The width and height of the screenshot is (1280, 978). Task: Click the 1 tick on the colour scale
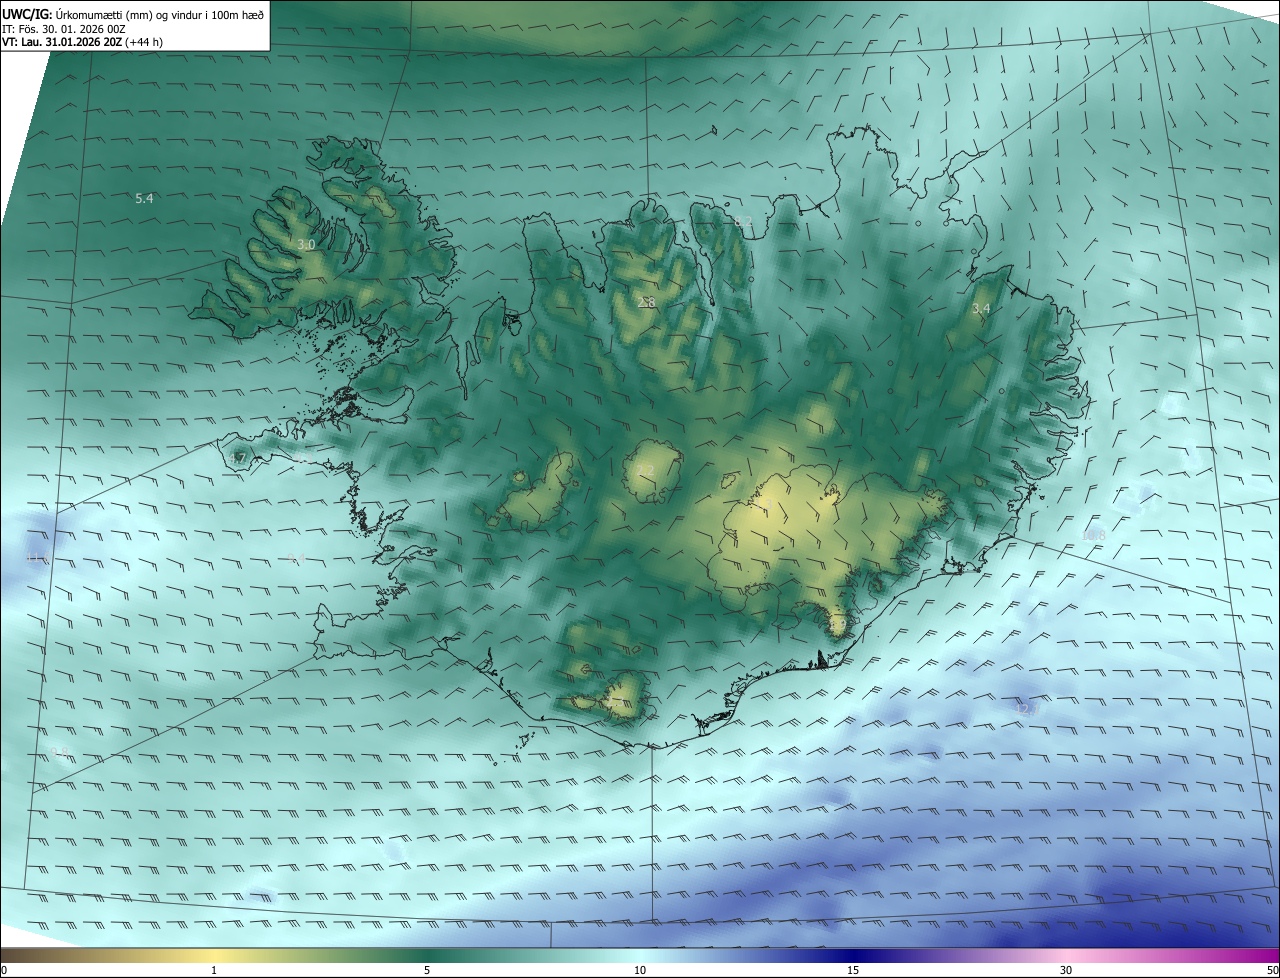(x=214, y=970)
